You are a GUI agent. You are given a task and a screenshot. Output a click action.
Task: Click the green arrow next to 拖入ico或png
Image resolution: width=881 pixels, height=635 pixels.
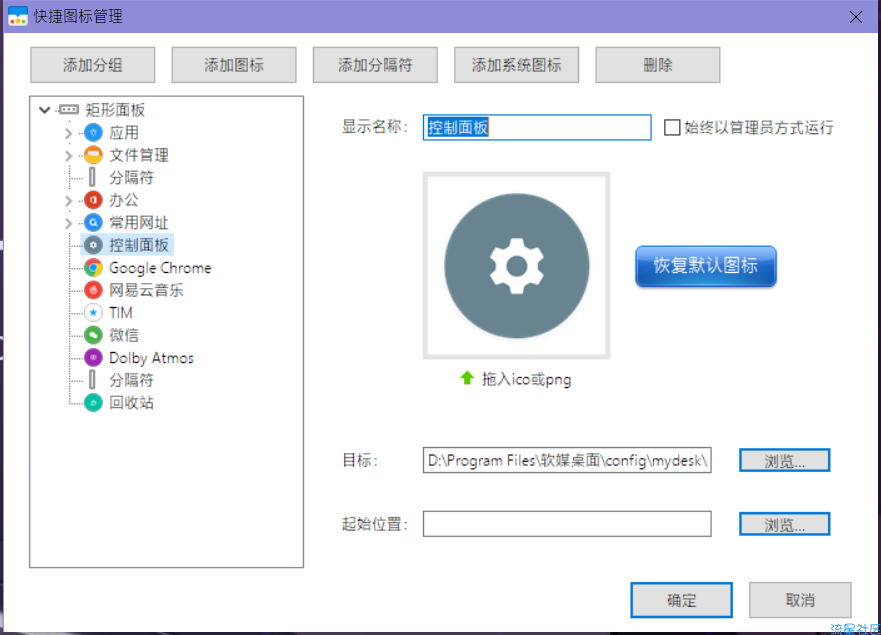pos(467,378)
